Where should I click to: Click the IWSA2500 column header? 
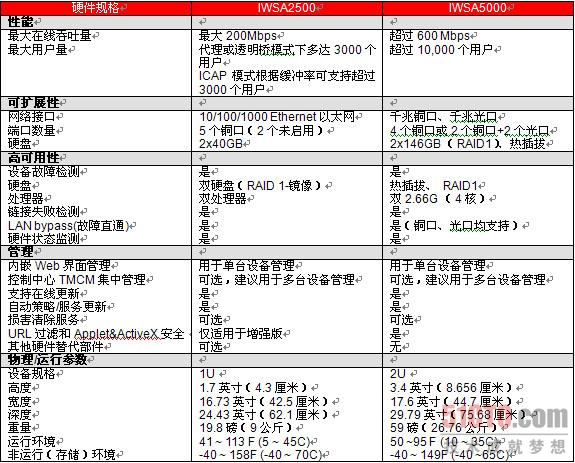coord(286,8)
